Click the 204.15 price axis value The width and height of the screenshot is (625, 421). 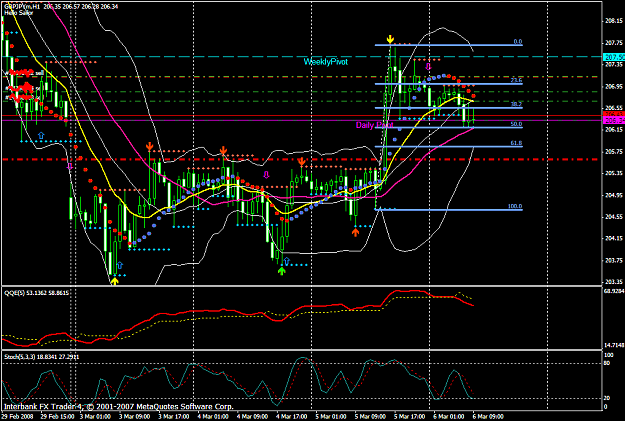coord(614,238)
